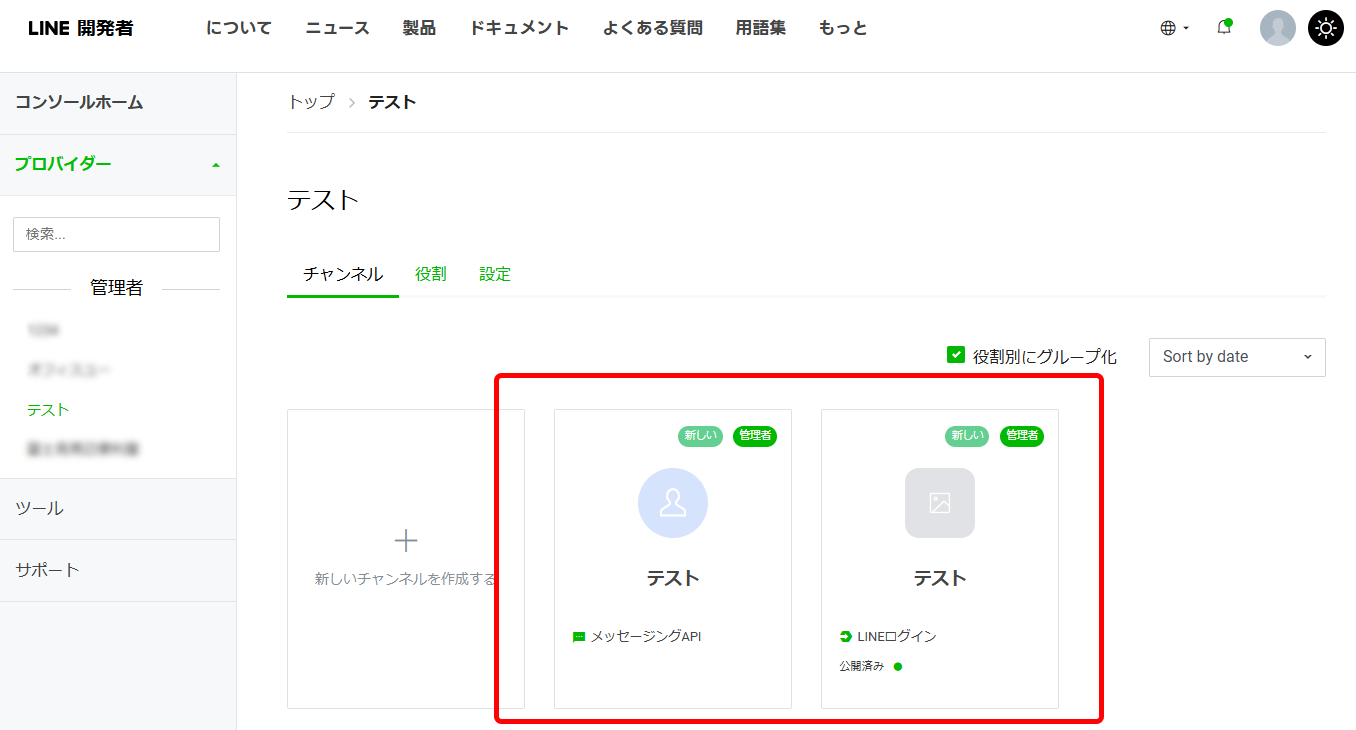Click 新しい badge on Messaging API card
1356x730 pixels.
click(x=700, y=436)
